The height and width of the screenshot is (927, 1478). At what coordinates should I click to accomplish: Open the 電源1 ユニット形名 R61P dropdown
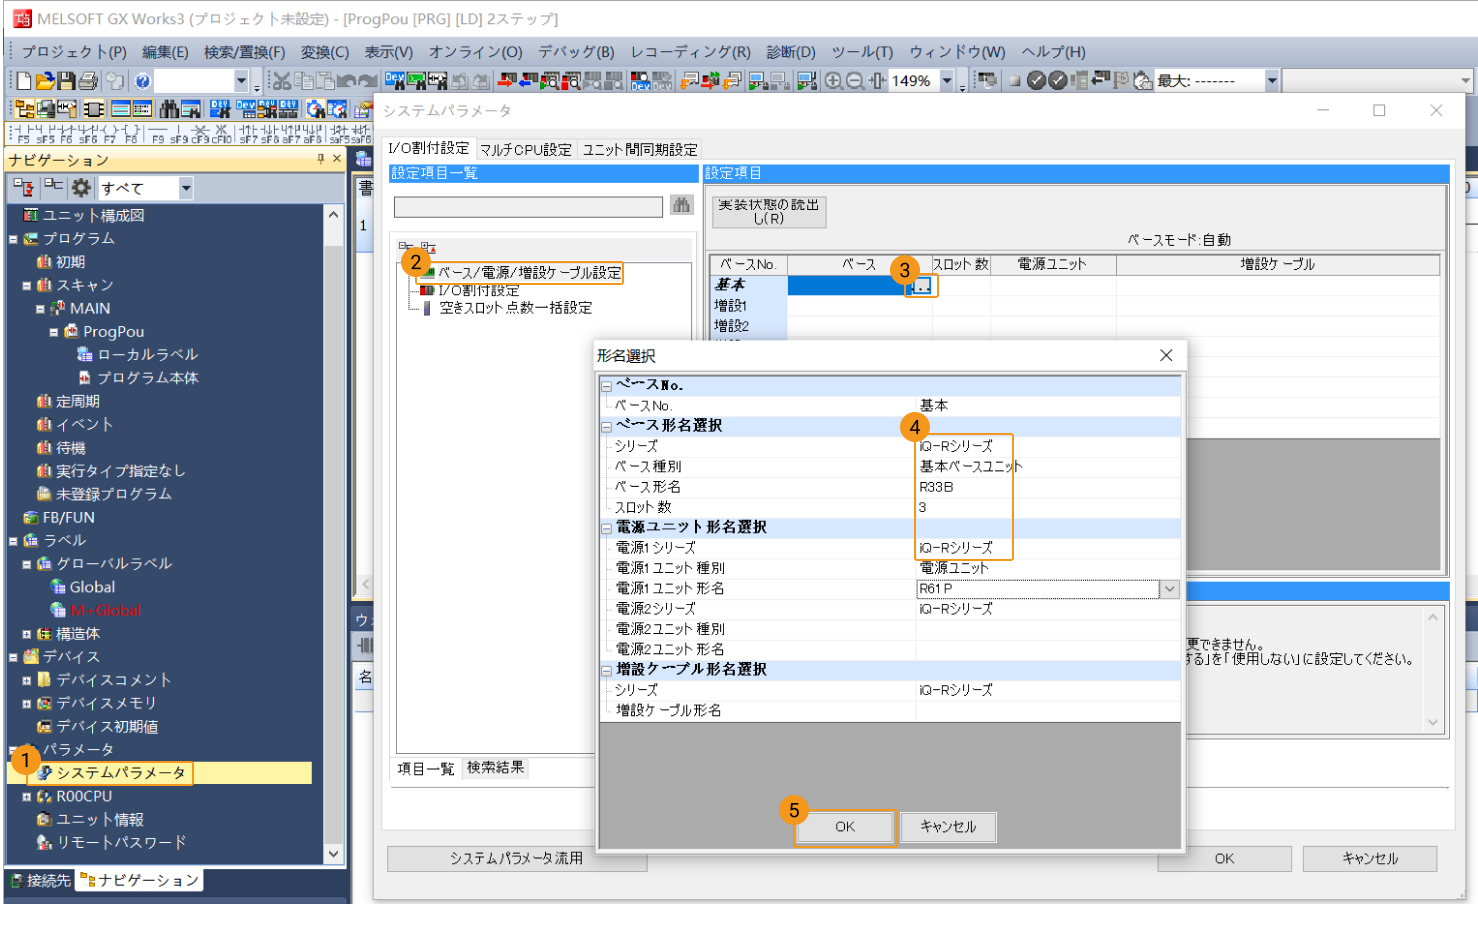(1169, 589)
